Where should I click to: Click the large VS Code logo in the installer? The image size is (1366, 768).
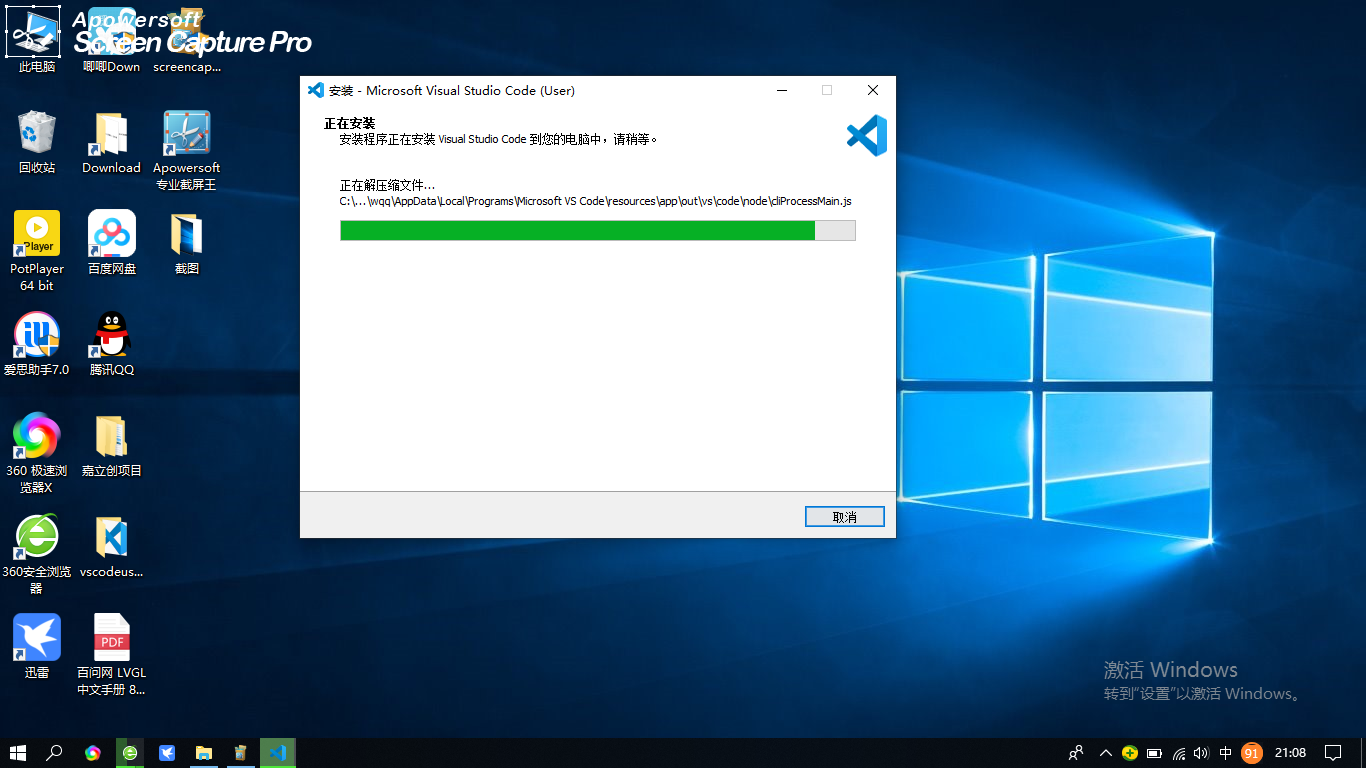pos(866,135)
